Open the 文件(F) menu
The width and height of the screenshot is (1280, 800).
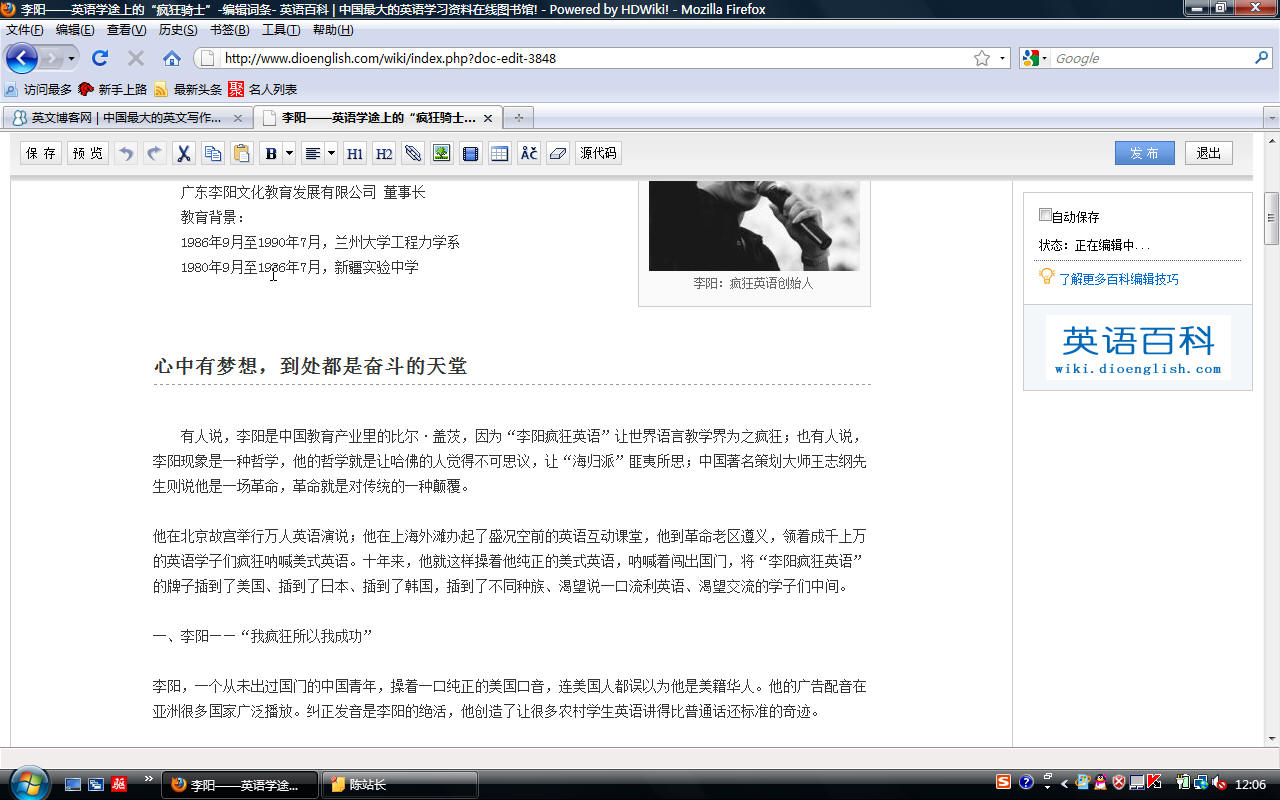[x=24, y=30]
